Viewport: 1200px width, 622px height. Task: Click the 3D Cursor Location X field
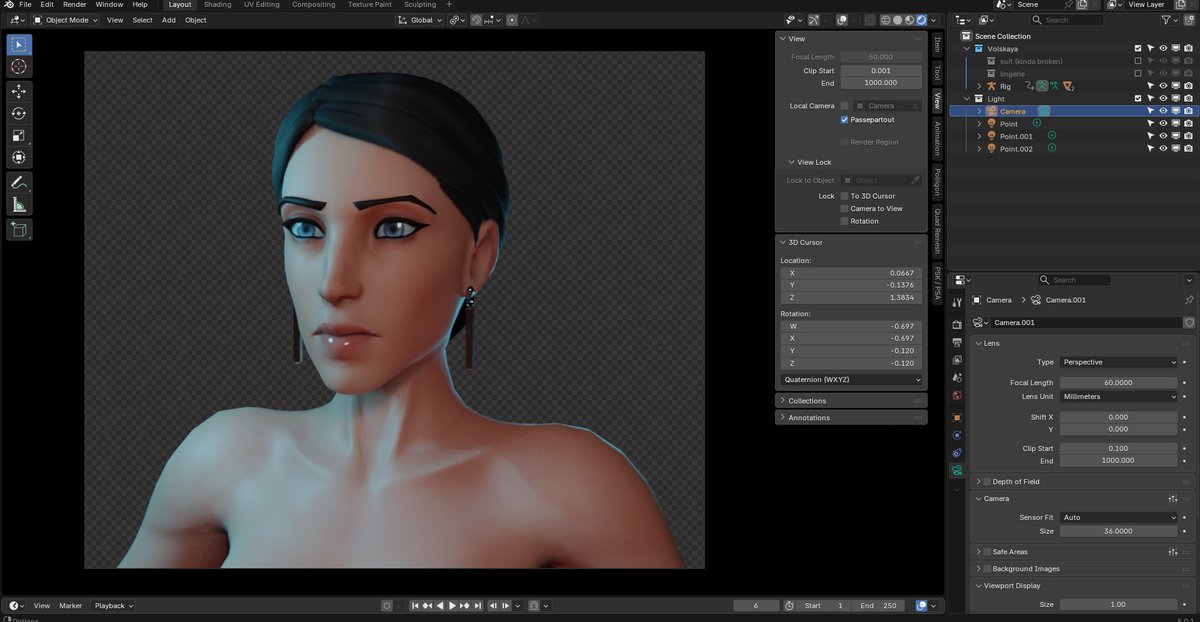[851, 273]
